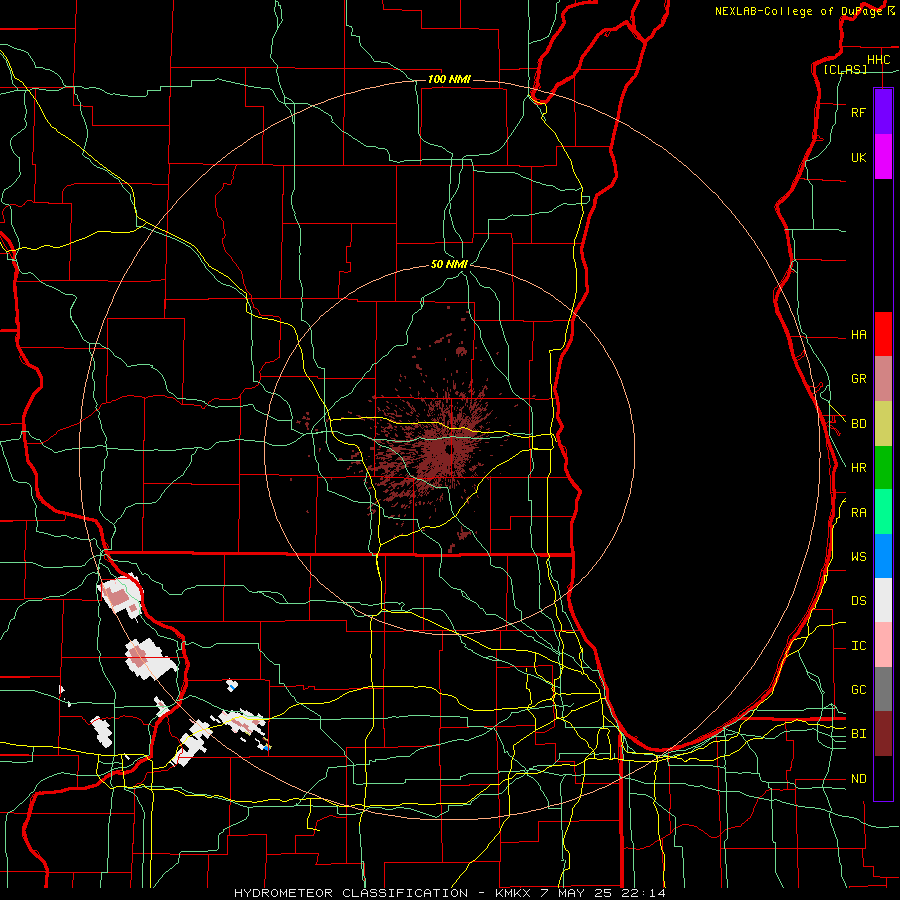Click the HA red legend swatch
The width and height of the screenshot is (900, 900).
coord(883,334)
